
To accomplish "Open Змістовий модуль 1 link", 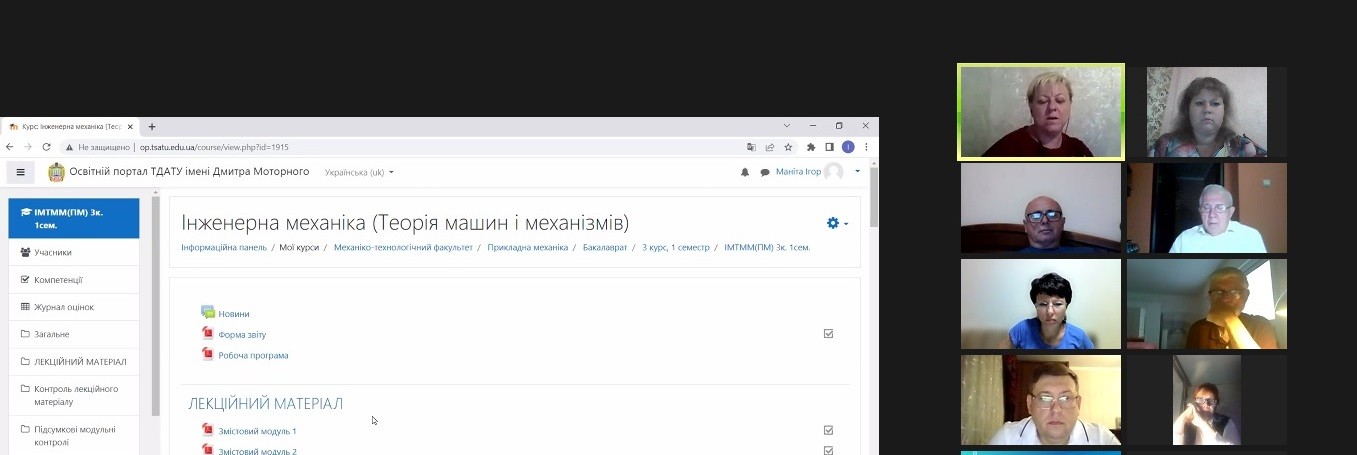I will click(x=257, y=431).
